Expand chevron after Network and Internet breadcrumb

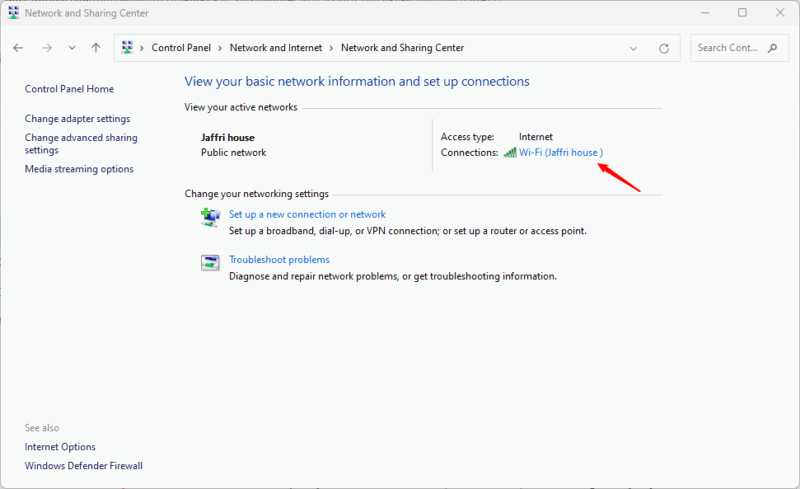coord(331,48)
